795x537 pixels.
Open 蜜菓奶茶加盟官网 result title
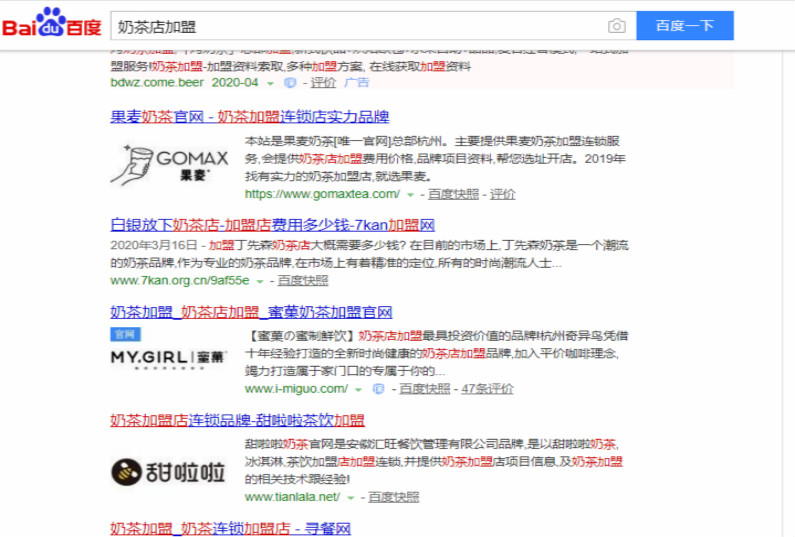(x=251, y=312)
